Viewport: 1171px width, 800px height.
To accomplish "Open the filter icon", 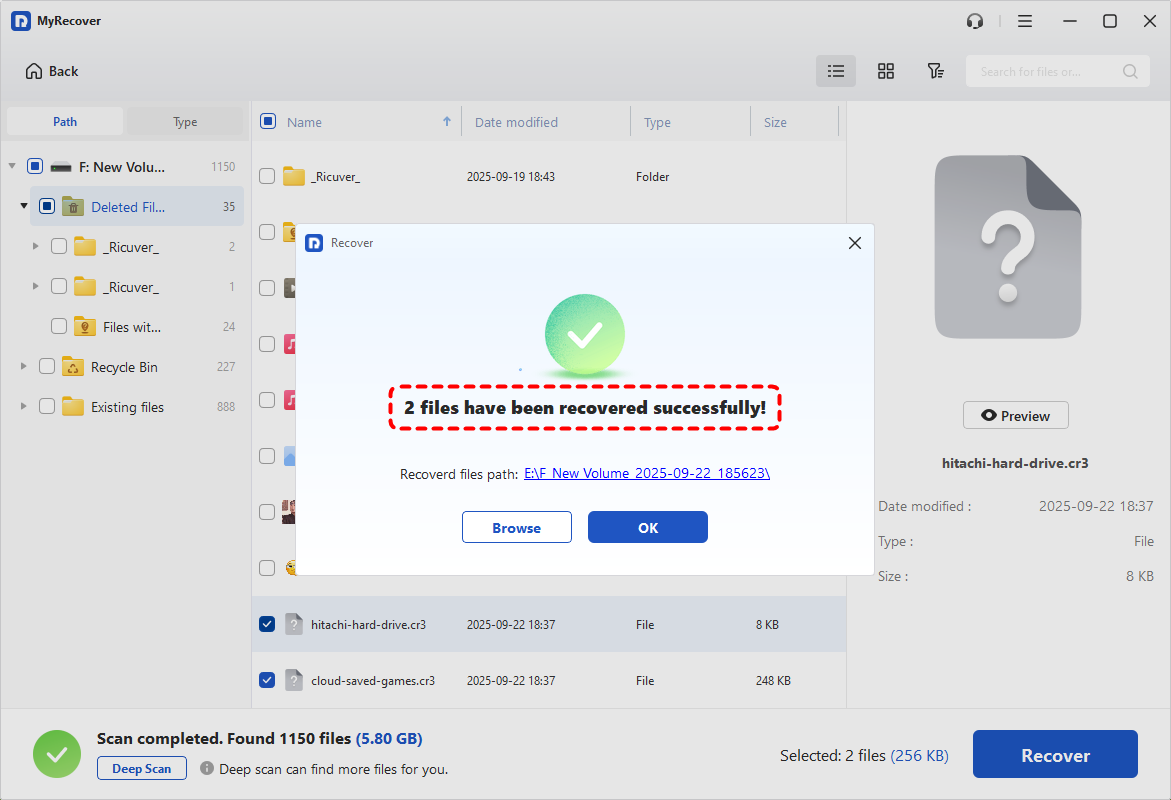I will [935, 71].
